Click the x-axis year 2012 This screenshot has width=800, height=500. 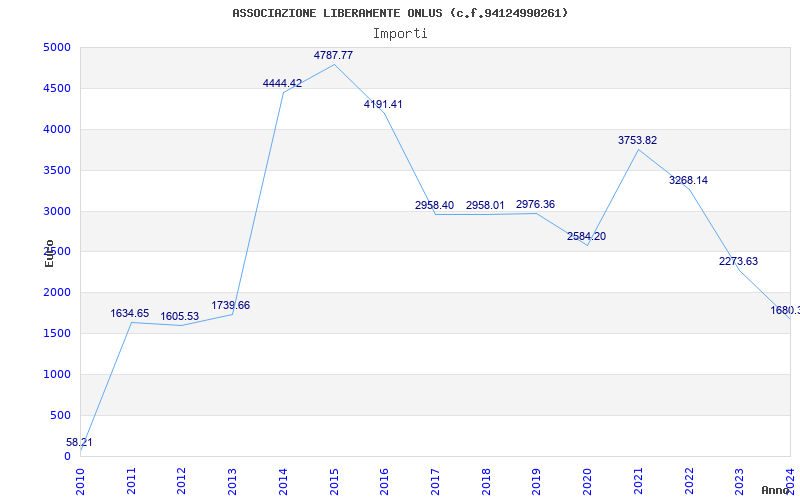(182, 481)
